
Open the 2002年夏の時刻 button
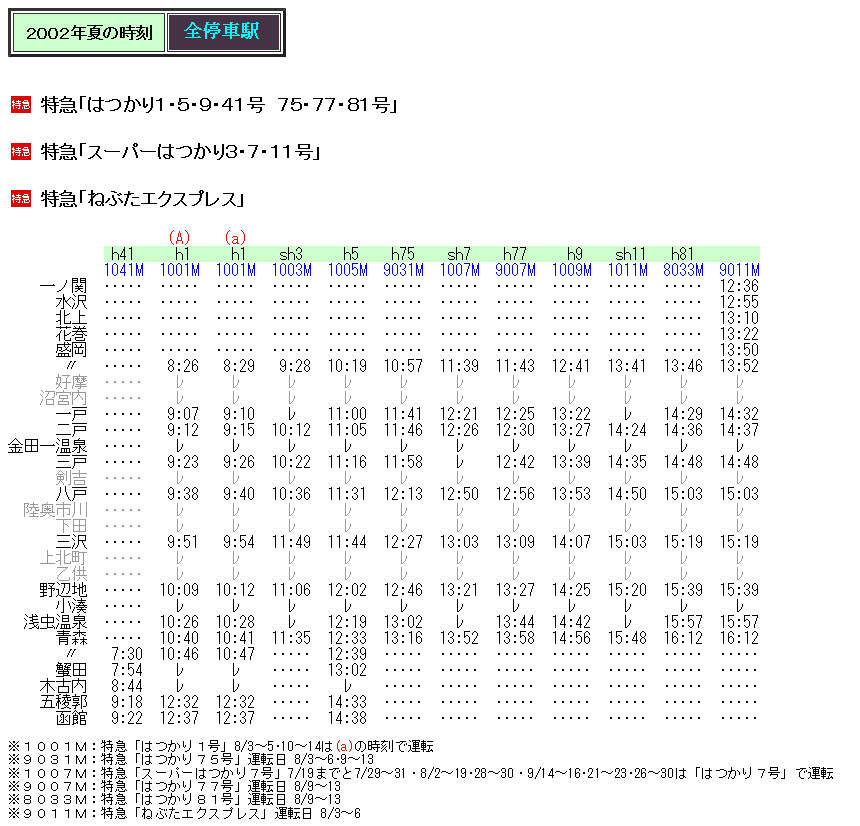coord(89,33)
